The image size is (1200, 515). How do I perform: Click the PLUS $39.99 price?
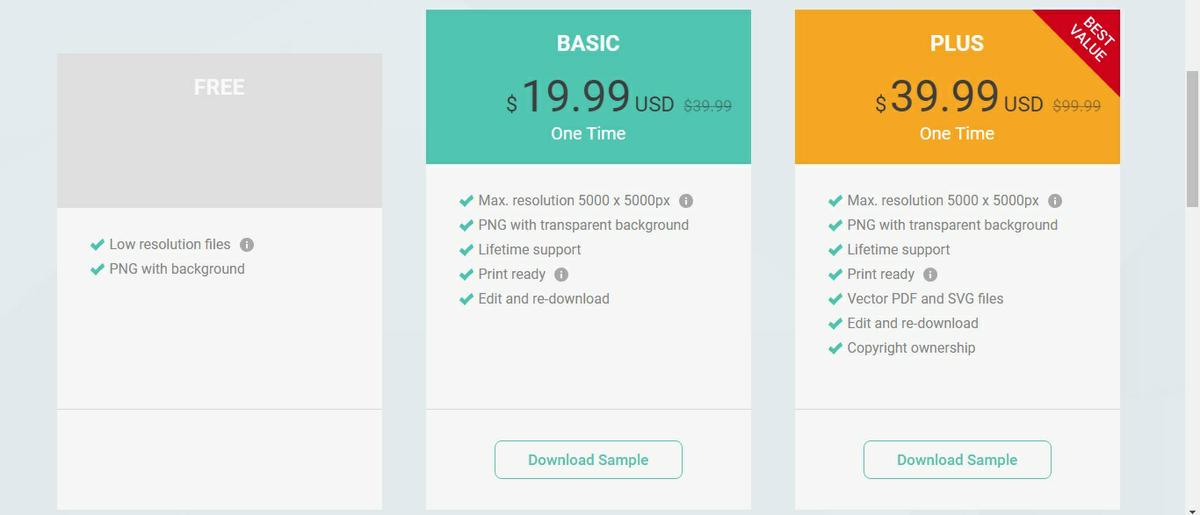[x=944, y=97]
